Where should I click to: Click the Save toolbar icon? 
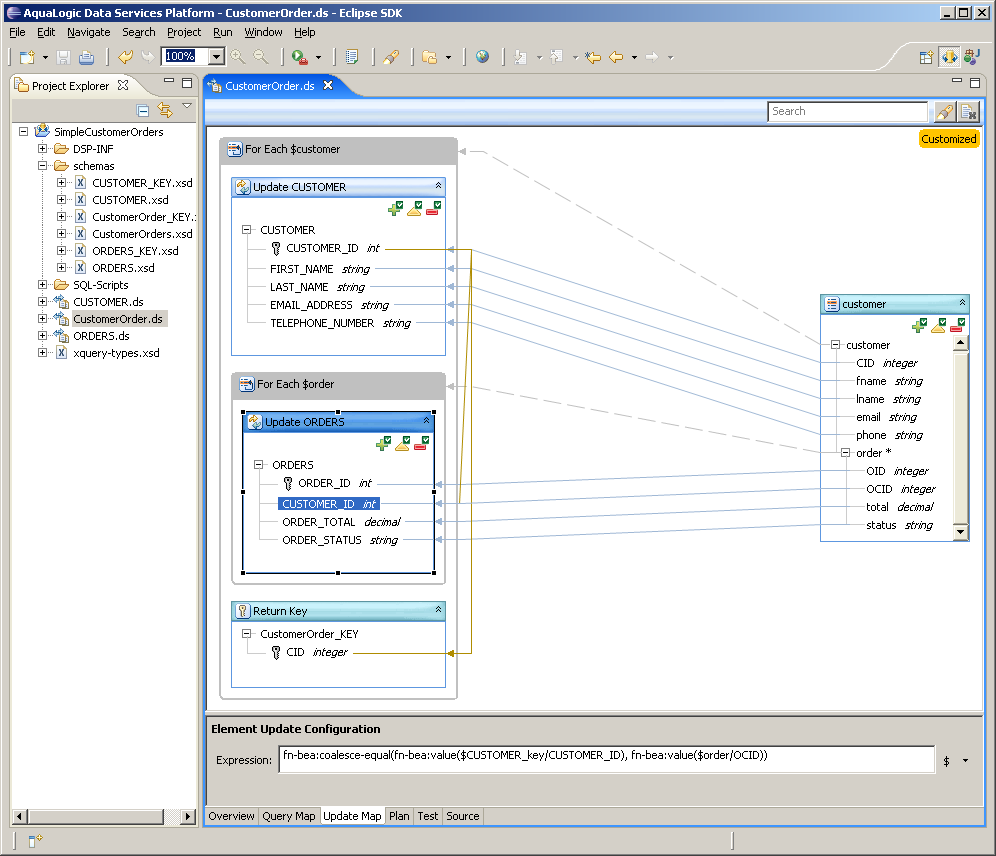64,57
